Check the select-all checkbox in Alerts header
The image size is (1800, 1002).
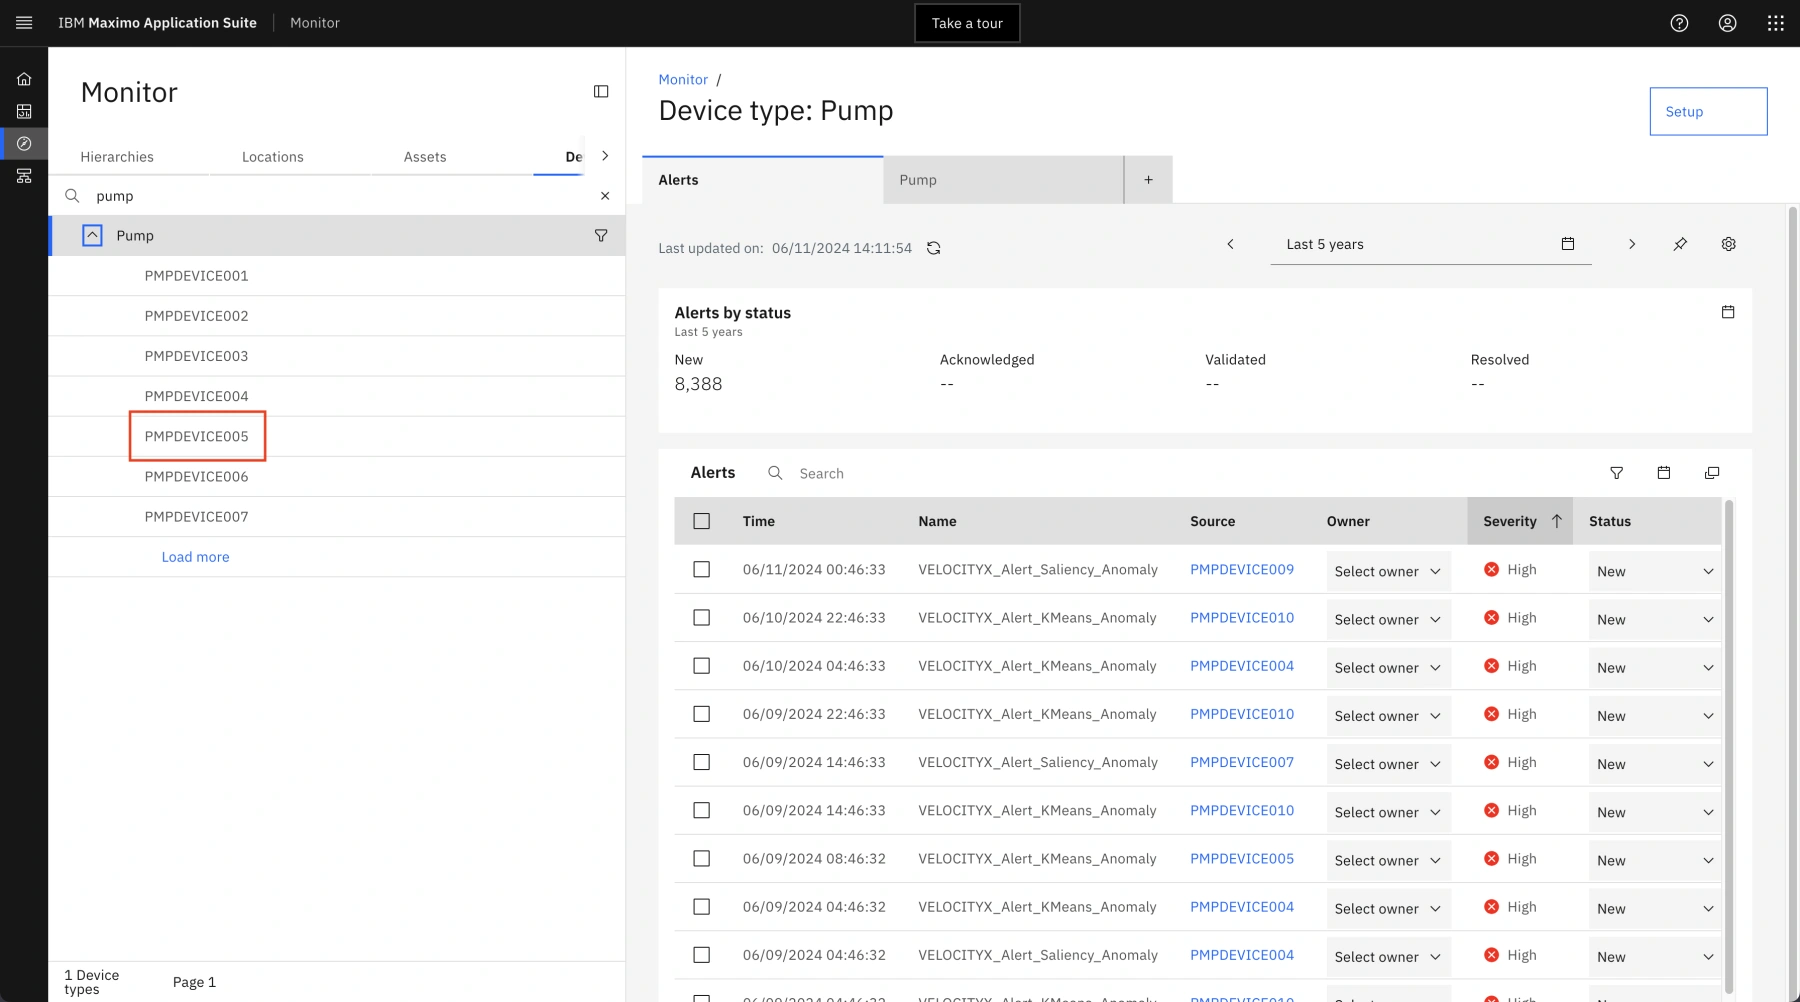702,521
